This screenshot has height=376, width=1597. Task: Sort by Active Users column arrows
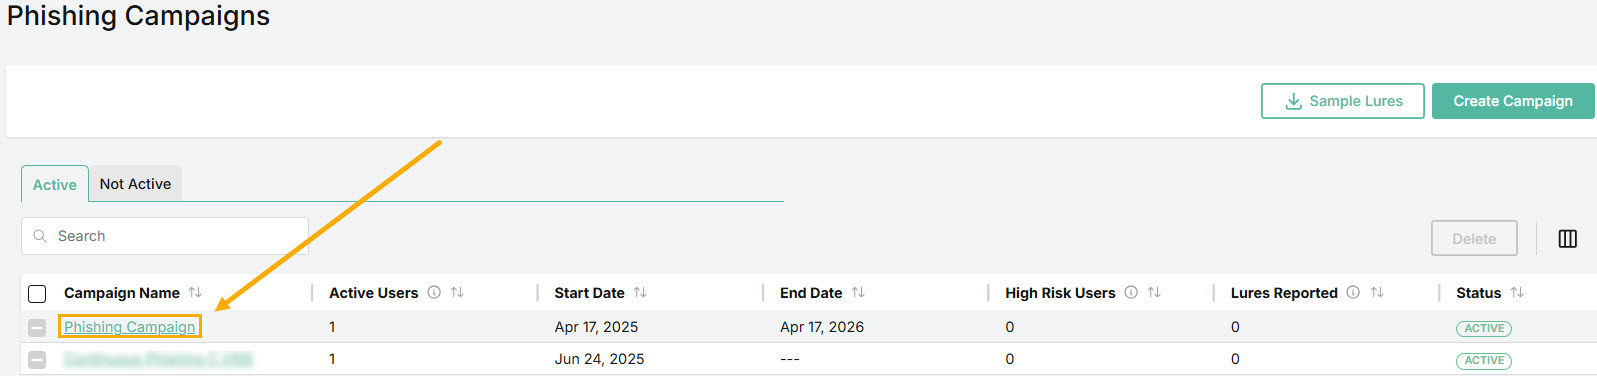click(x=457, y=293)
